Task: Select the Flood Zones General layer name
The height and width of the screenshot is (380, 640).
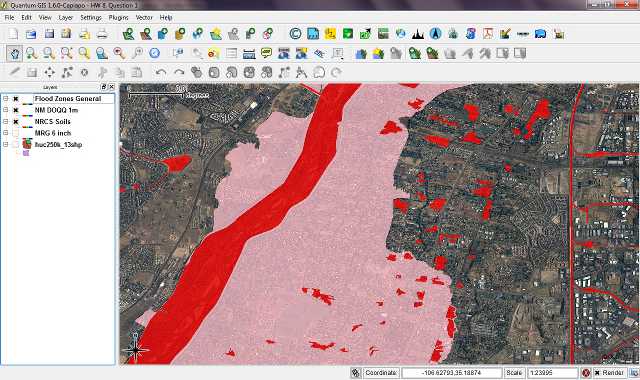Action: click(68, 99)
